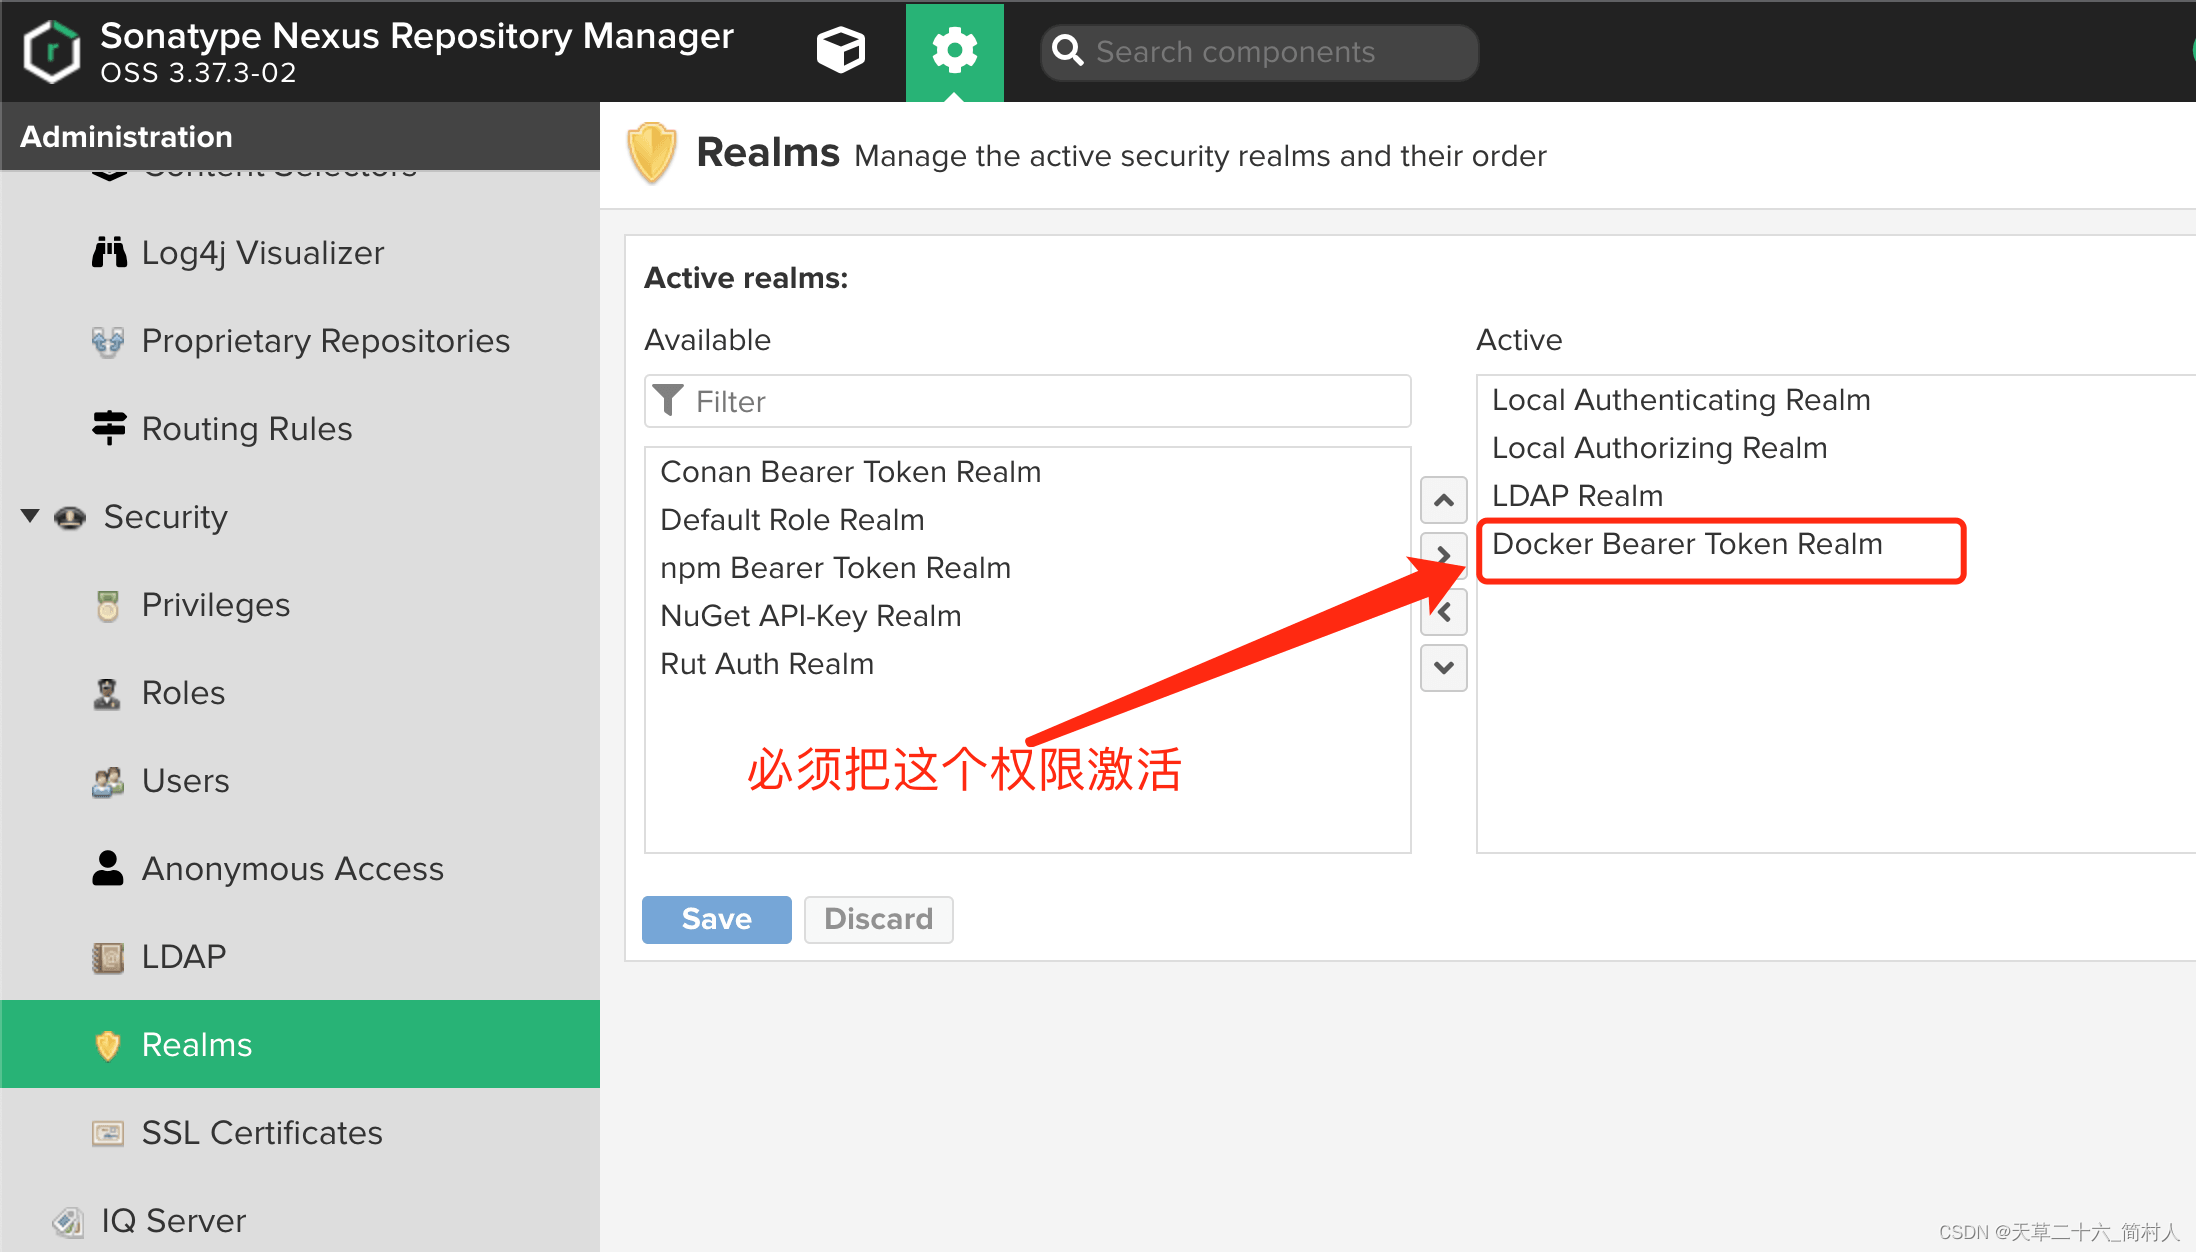Open LDAP settings

tap(184, 957)
